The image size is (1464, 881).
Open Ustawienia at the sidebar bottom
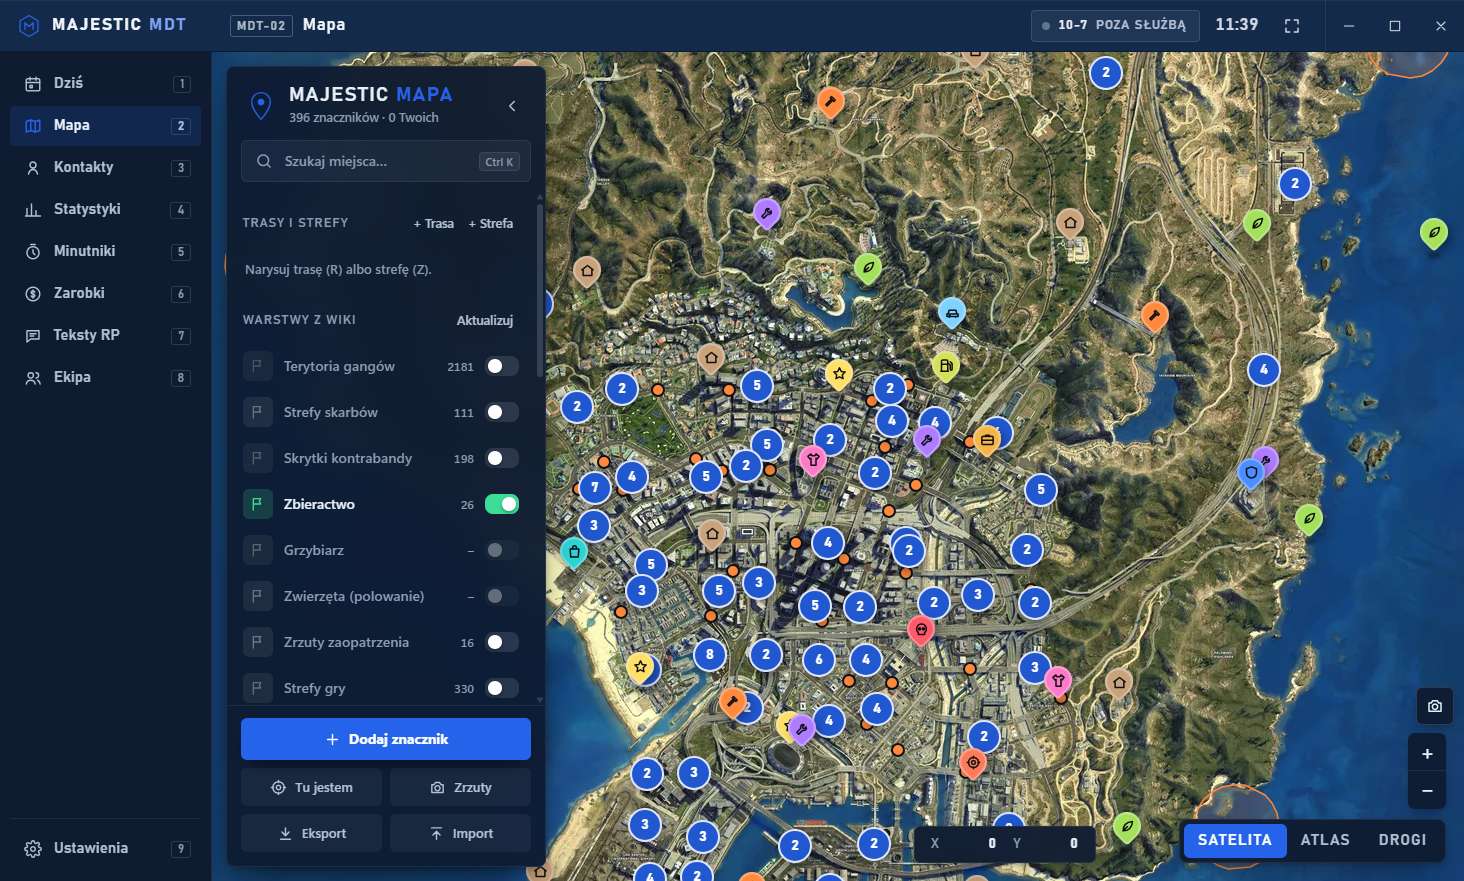click(106, 848)
